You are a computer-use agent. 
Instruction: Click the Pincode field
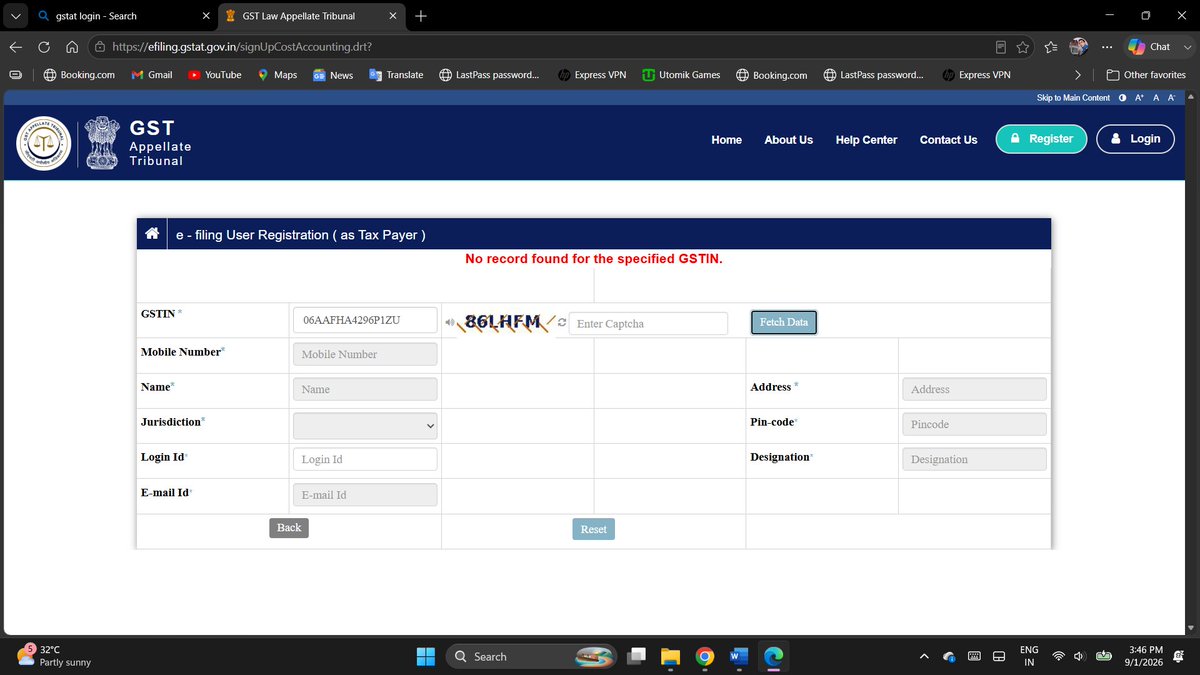[974, 424]
